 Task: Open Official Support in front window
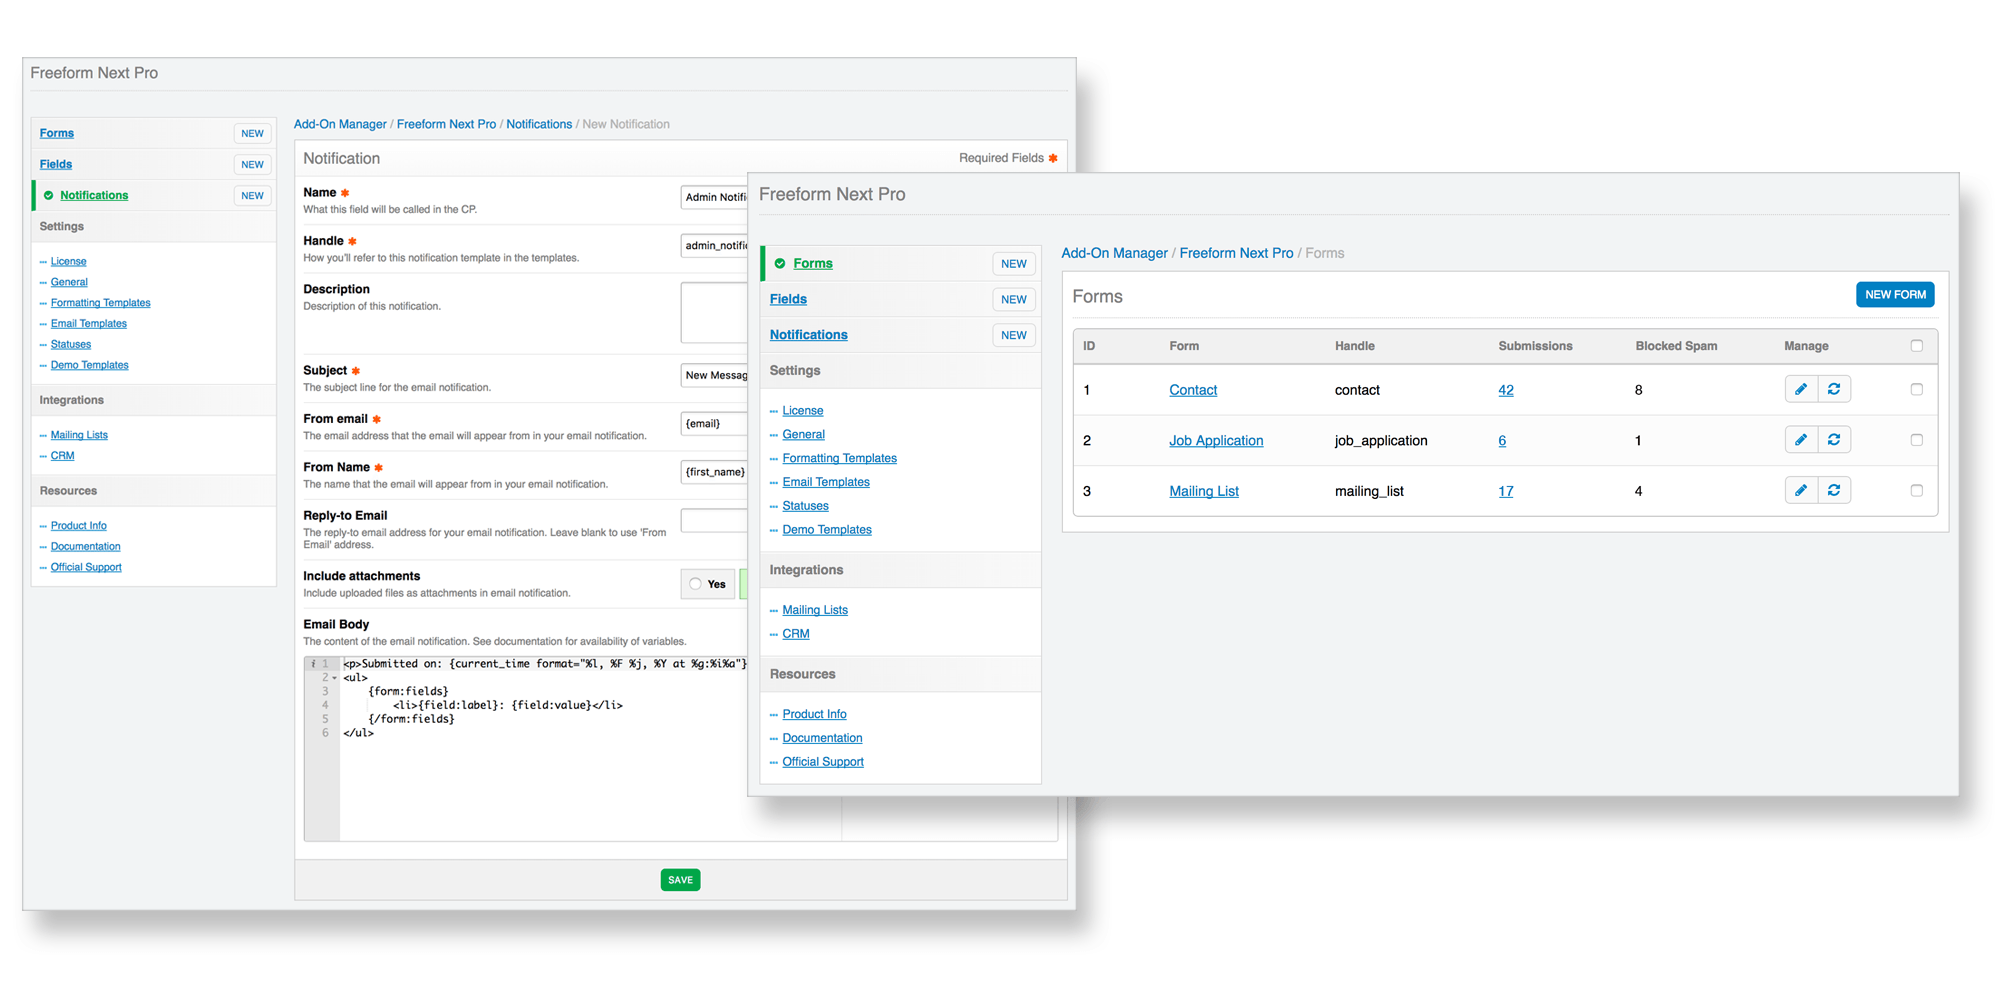pyautogui.click(x=823, y=762)
